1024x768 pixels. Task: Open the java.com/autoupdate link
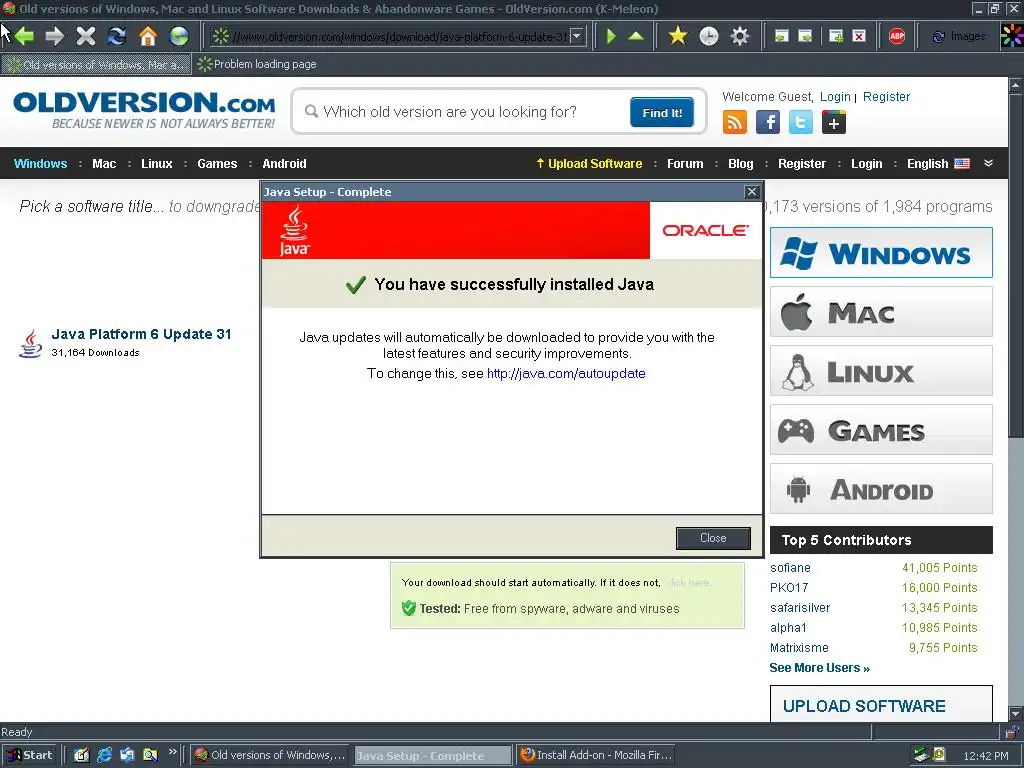[x=566, y=373]
